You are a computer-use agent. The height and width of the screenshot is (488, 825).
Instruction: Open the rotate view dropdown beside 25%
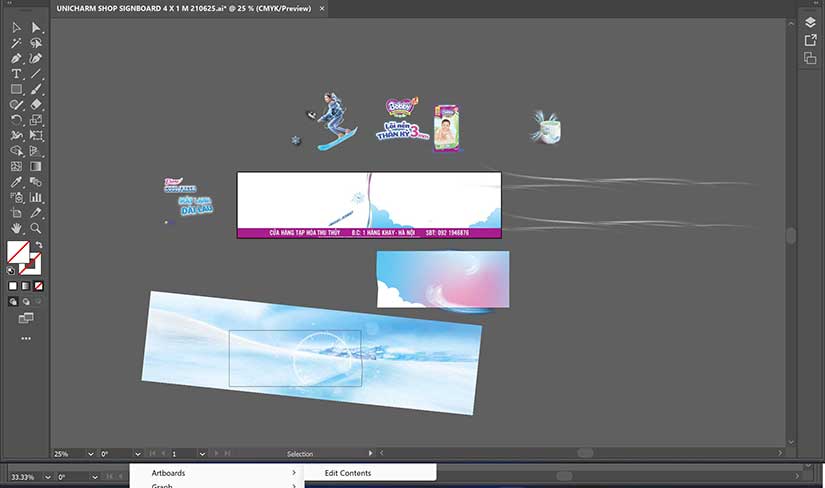(x=138, y=454)
